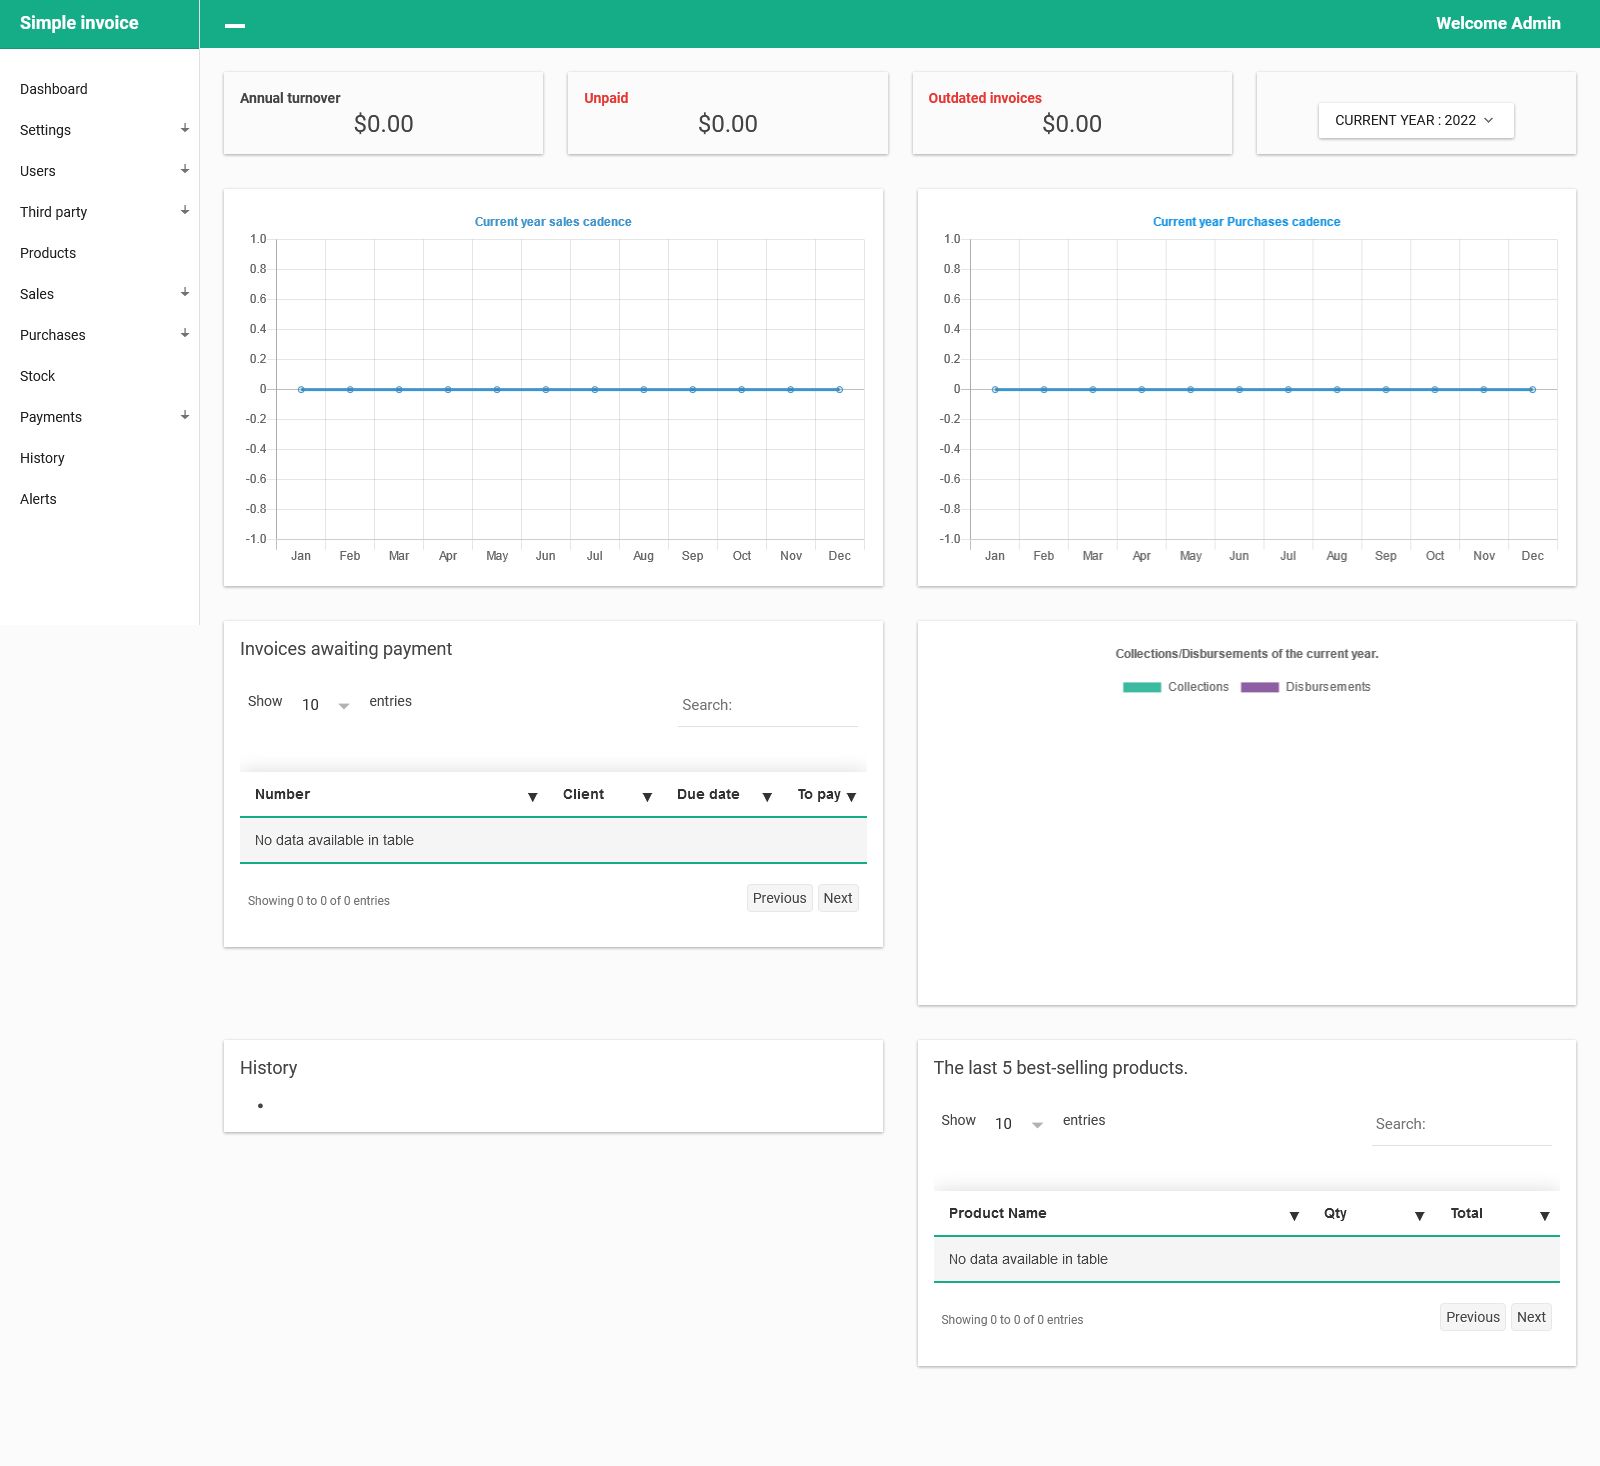Sort best-selling products by Qty arrow
Image resolution: width=1600 pixels, height=1466 pixels.
coord(1419,1216)
